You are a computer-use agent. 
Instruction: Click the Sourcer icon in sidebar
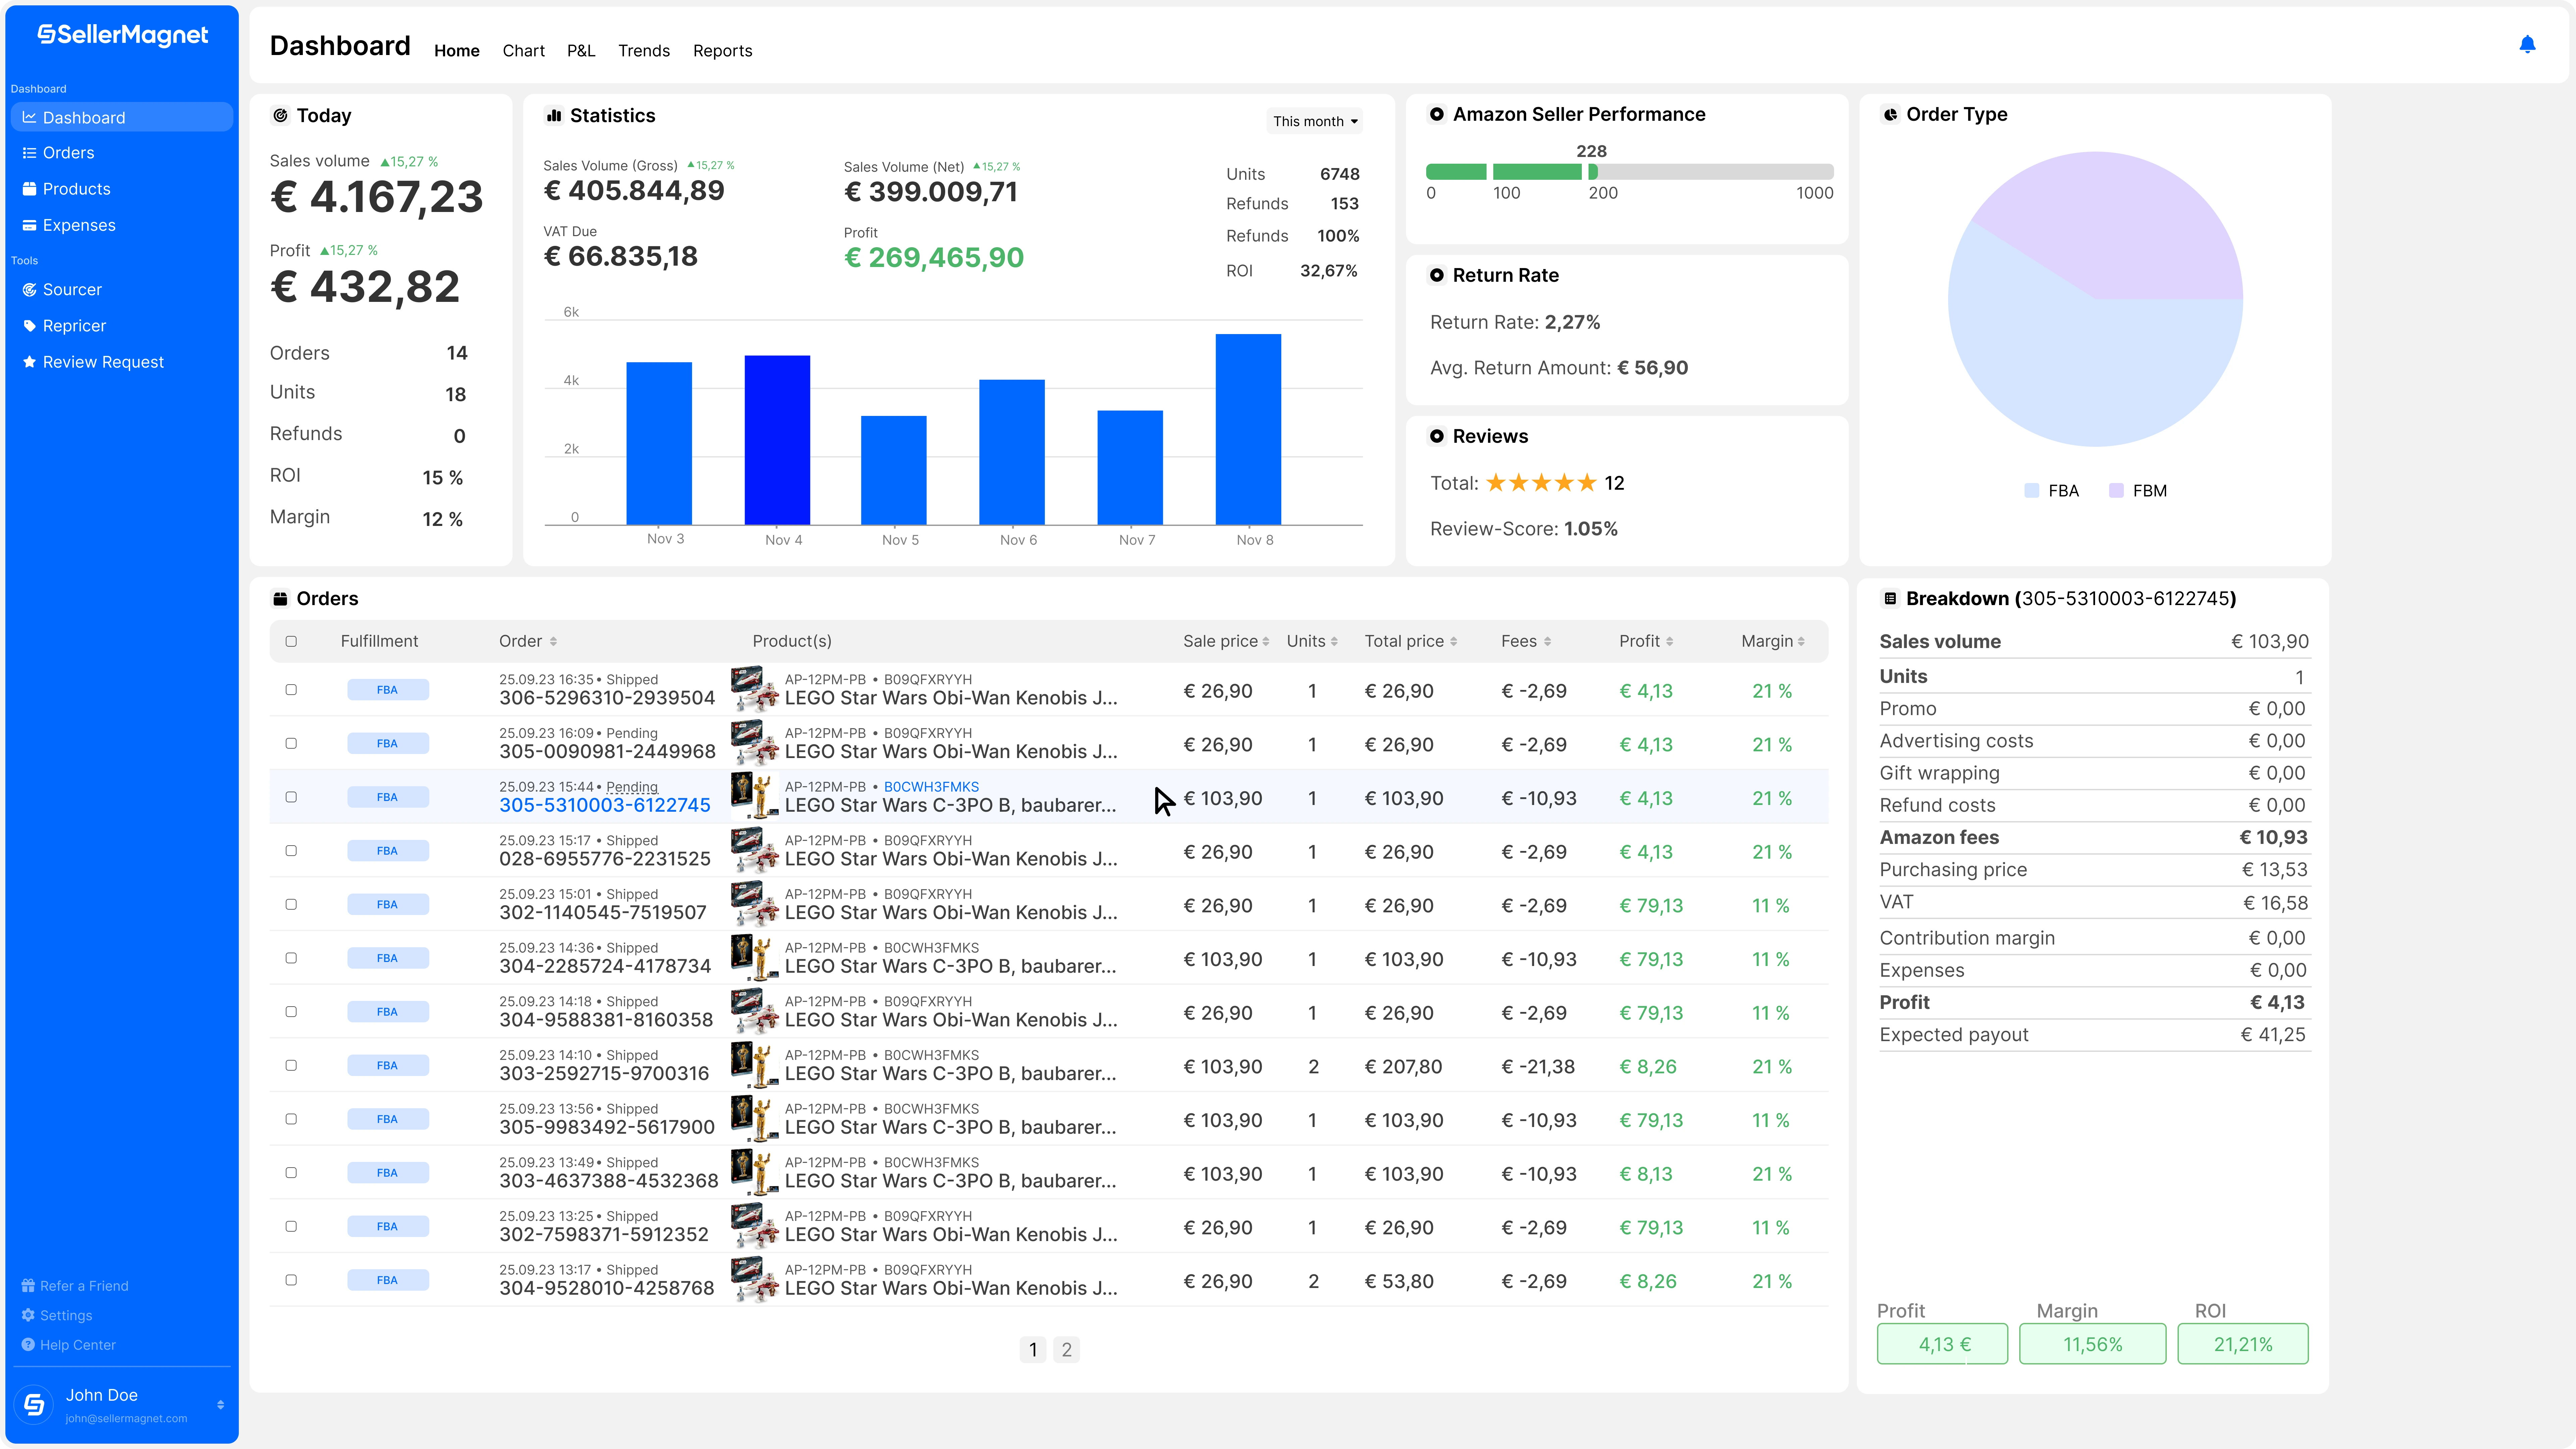click(29, 290)
